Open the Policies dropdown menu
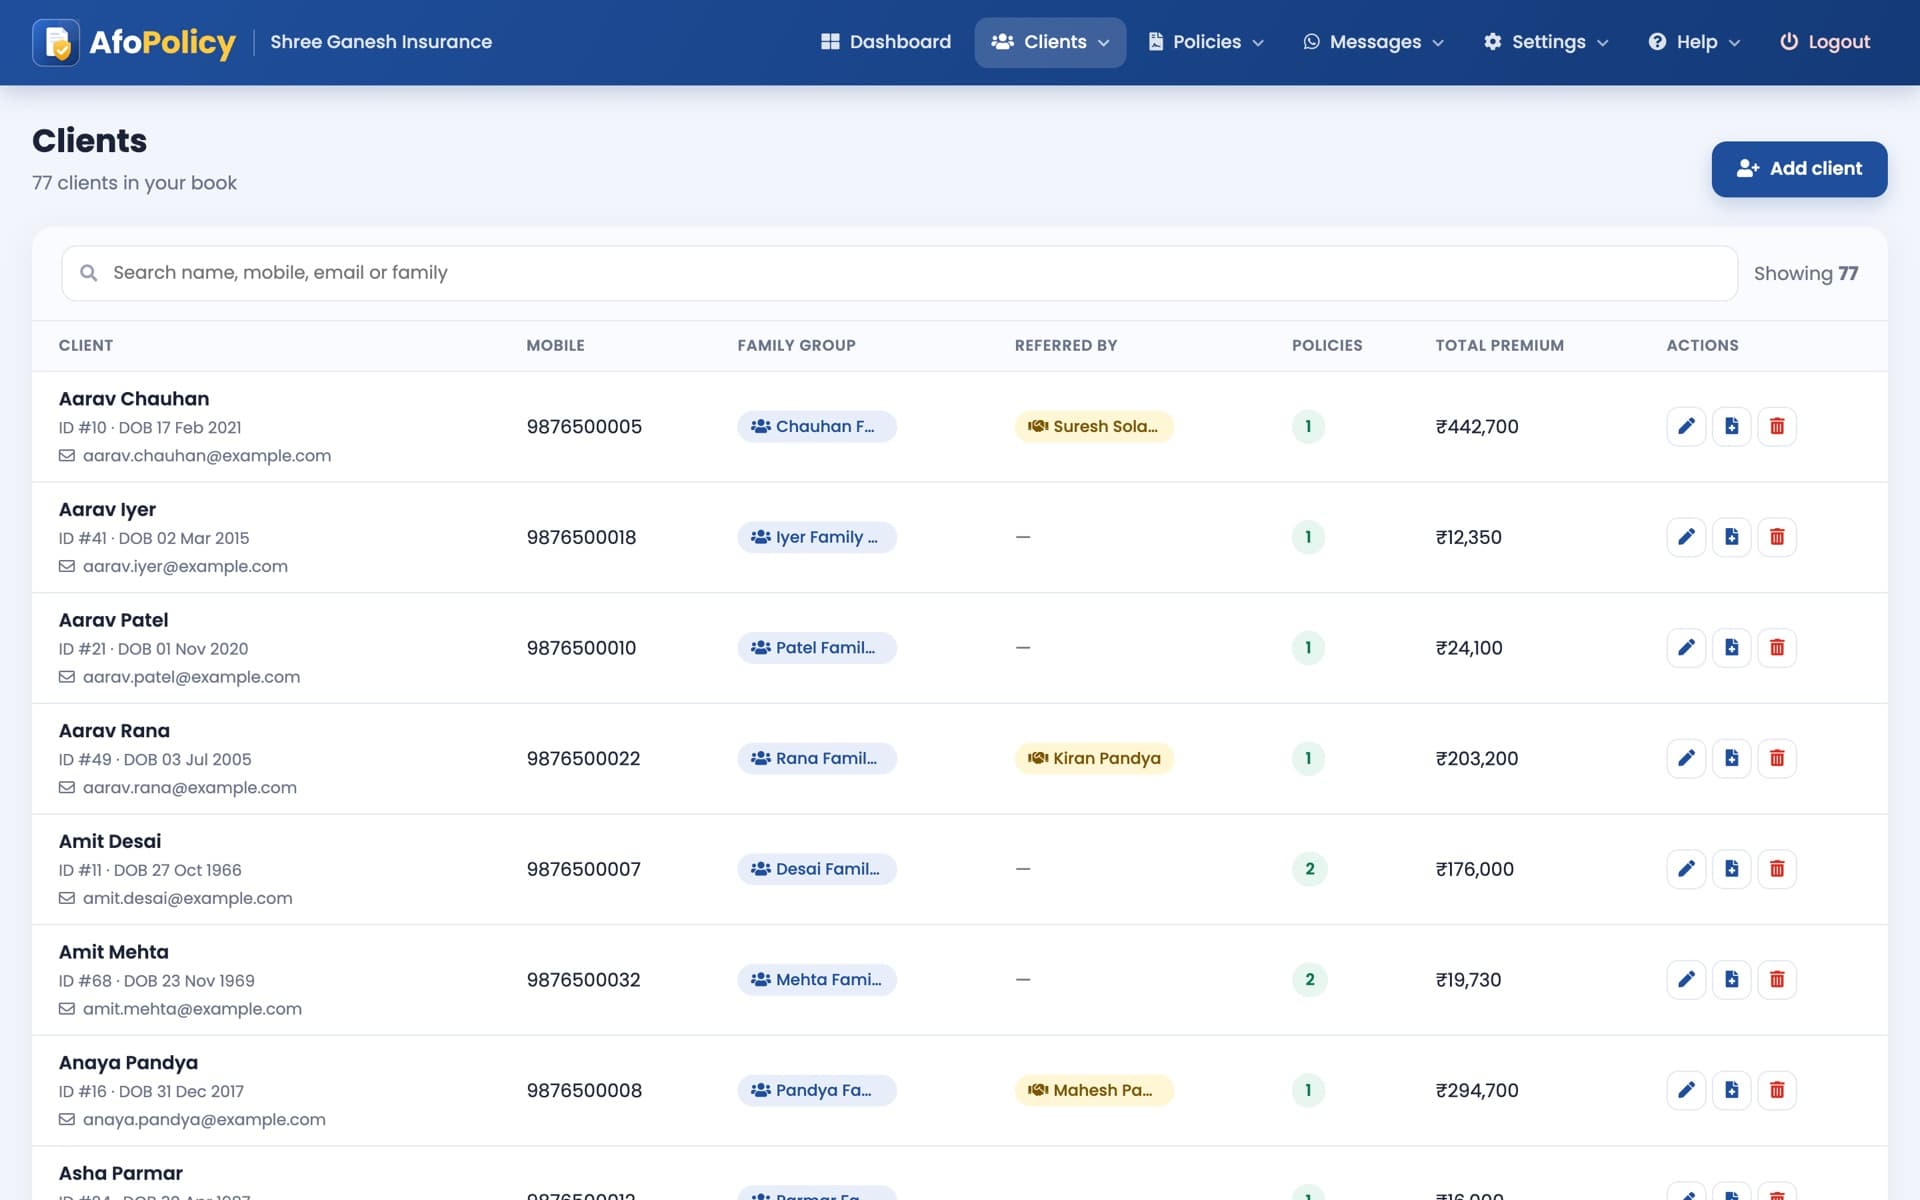Viewport: 1920px width, 1200px height. [1206, 42]
